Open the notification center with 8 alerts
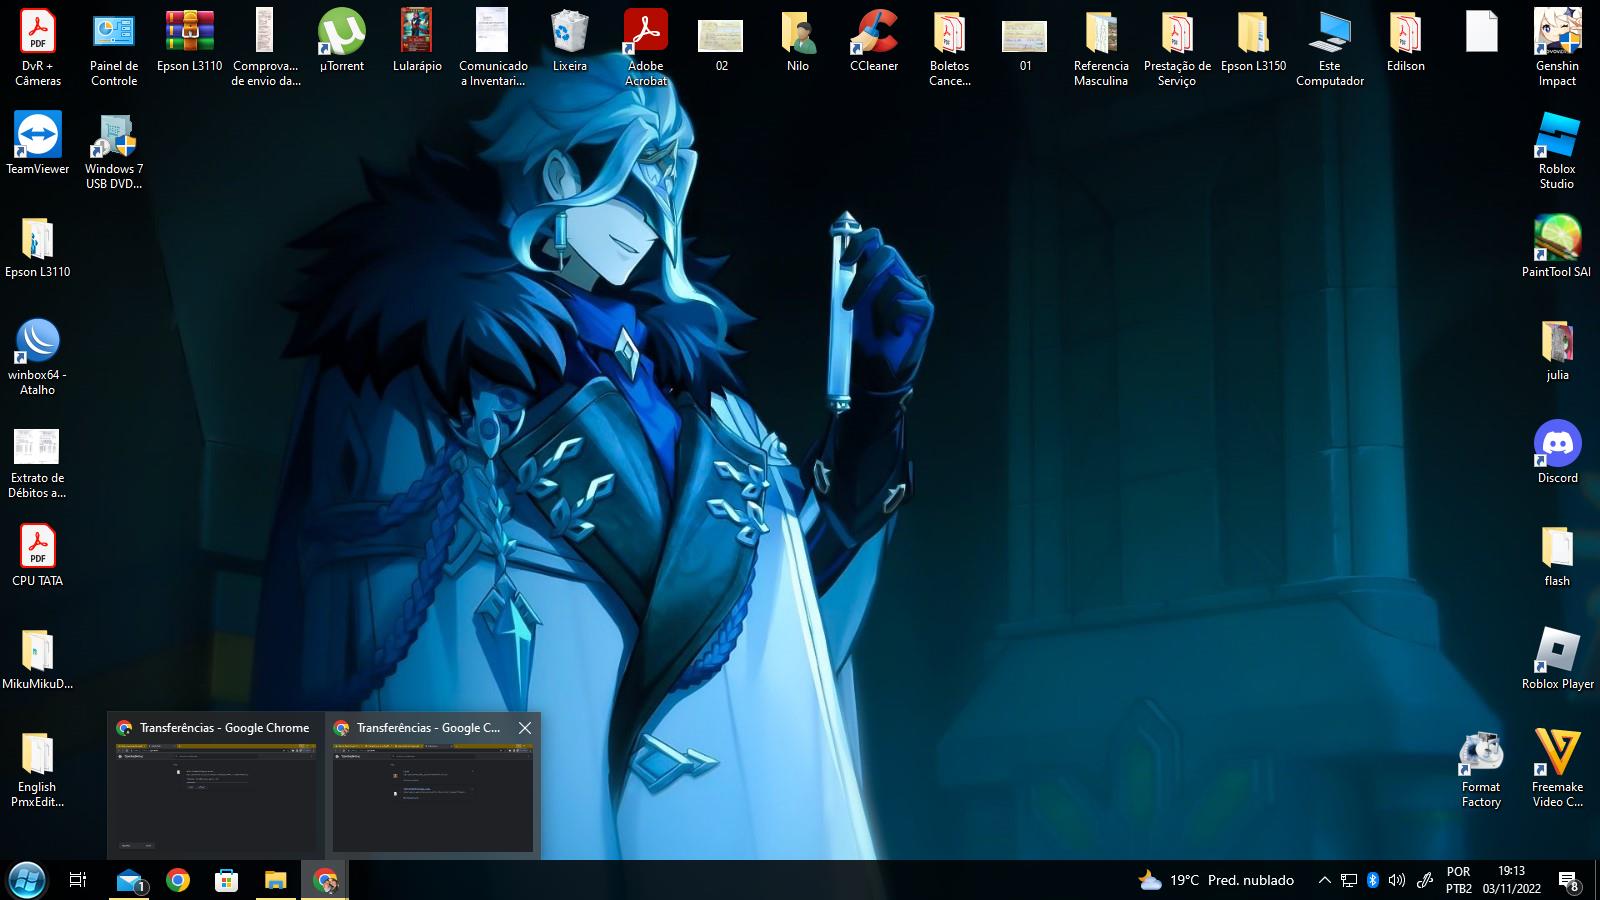The width and height of the screenshot is (1600, 900). (1568, 880)
